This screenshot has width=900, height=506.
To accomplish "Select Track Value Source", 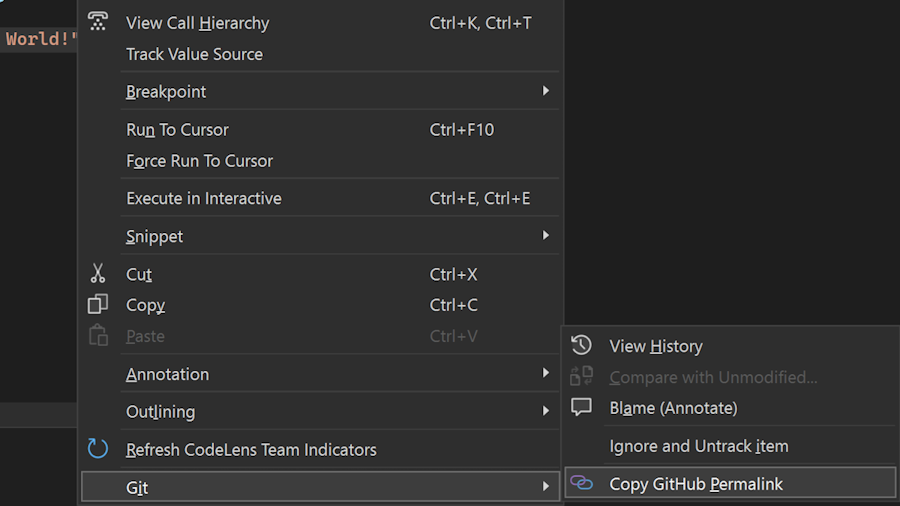I will point(194,54).
